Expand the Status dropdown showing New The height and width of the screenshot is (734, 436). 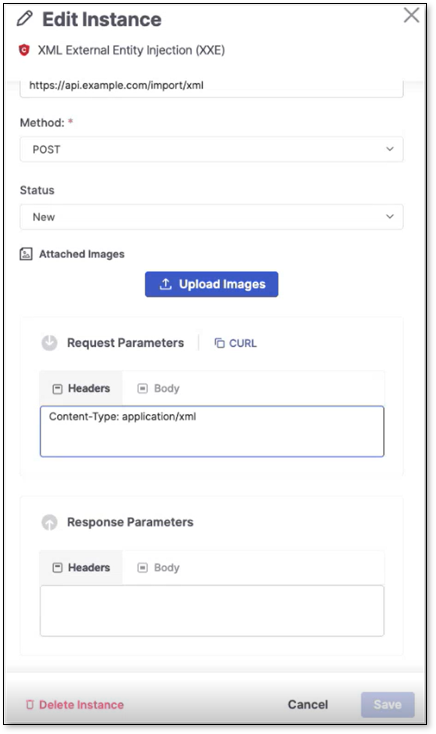click(x=211, y=217)
